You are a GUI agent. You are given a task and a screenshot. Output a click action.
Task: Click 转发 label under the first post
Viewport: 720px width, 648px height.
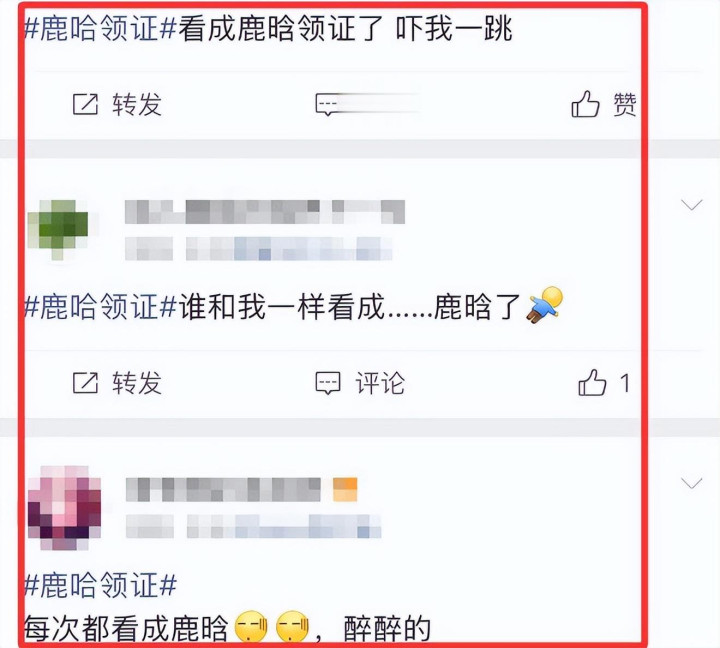(x=137, y=104)
